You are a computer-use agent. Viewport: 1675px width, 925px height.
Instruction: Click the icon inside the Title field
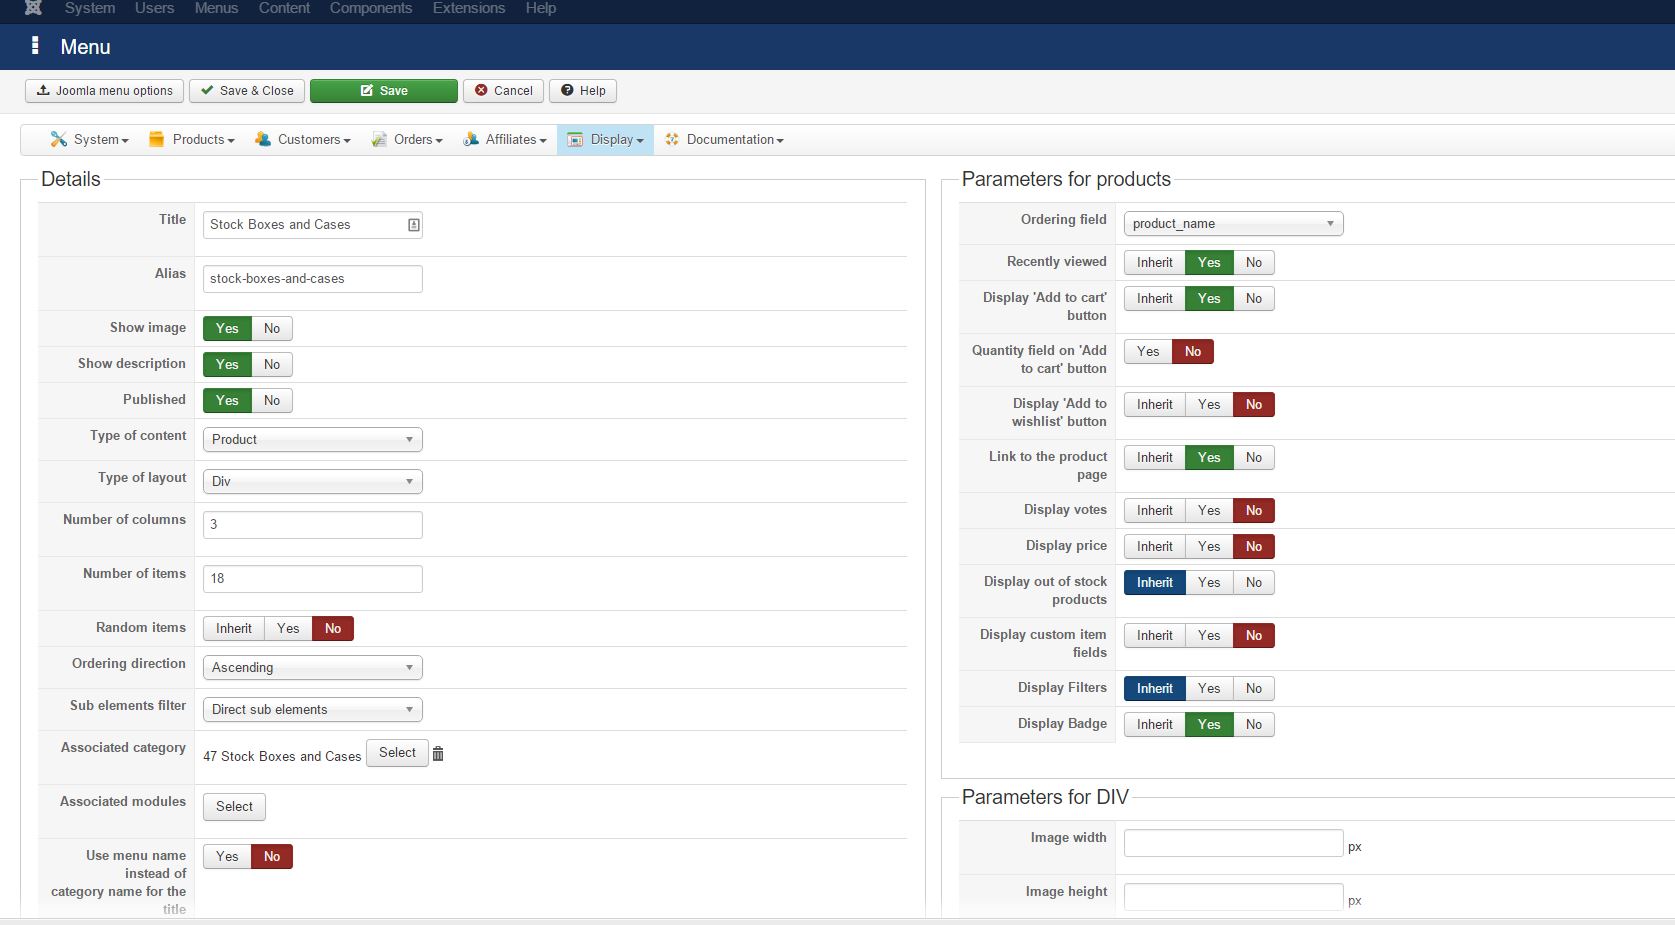(413, 225)
